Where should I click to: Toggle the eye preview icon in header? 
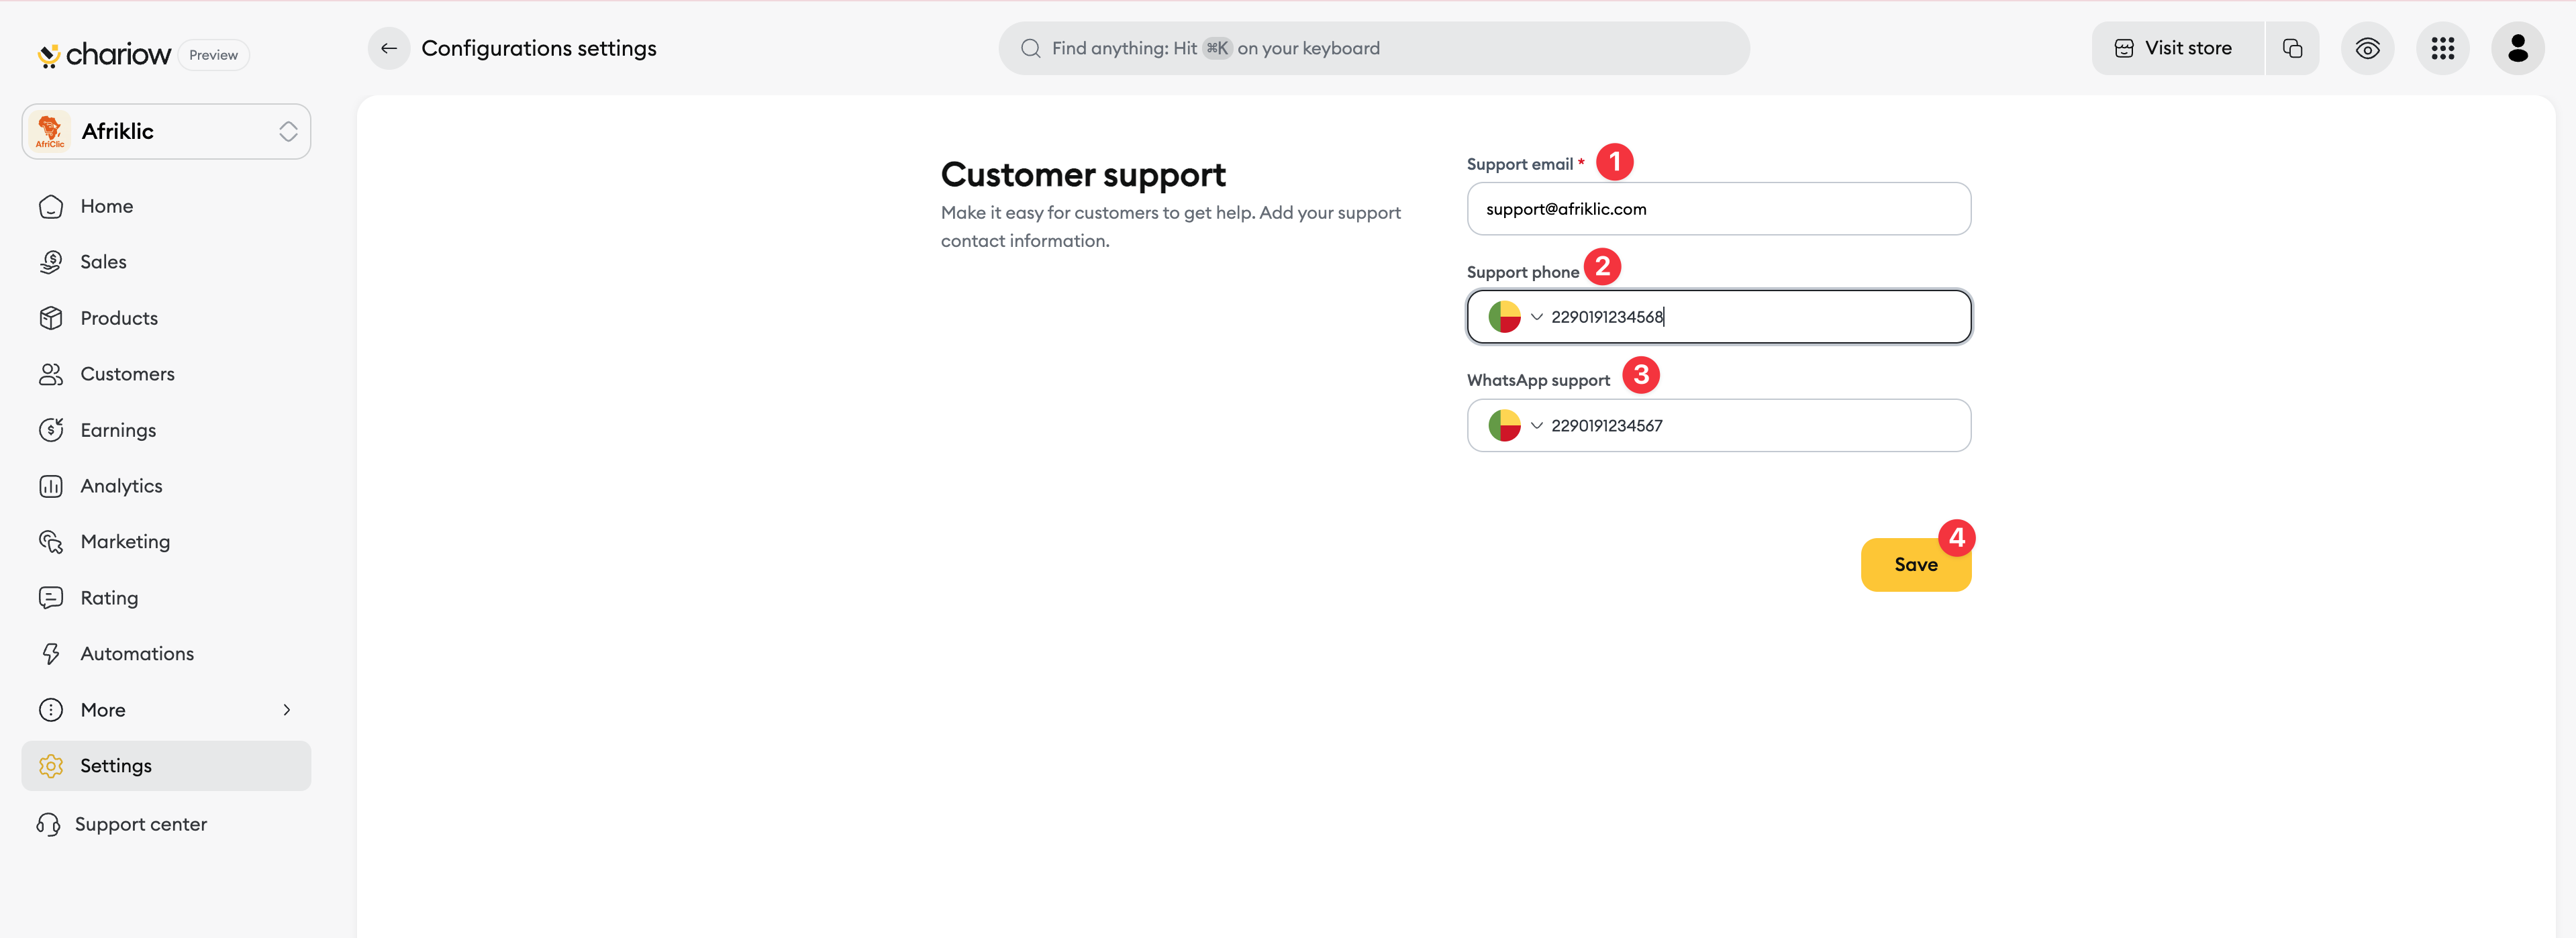pos(2367,48)
